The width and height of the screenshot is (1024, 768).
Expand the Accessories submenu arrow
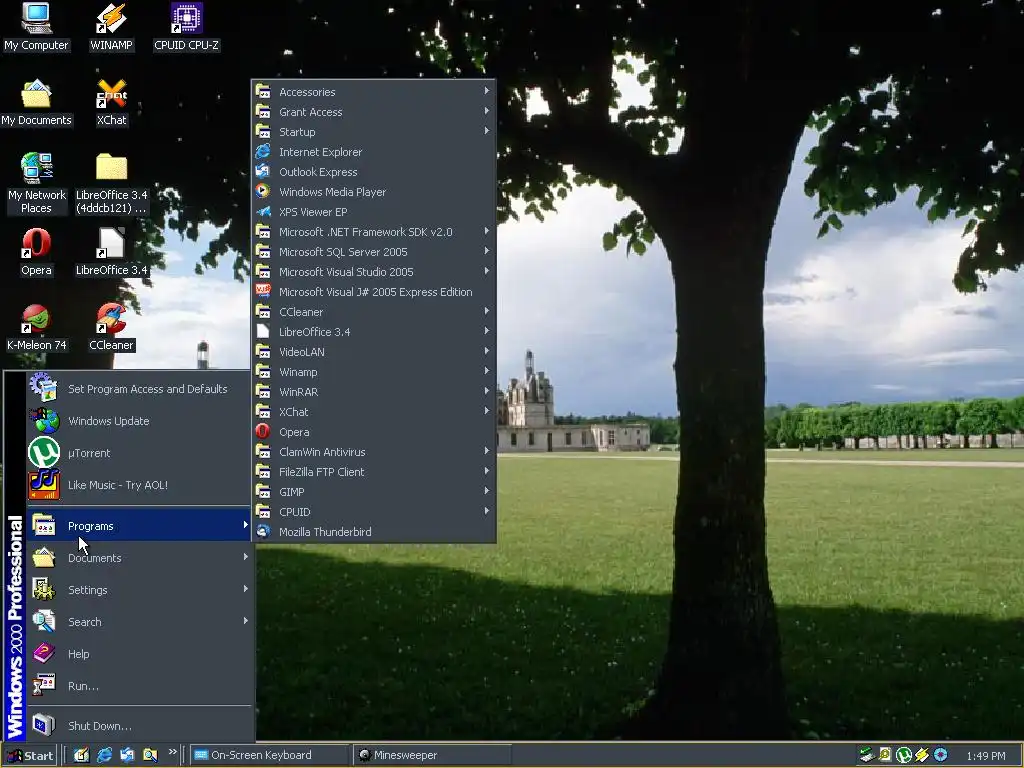(x=487, y=91)
